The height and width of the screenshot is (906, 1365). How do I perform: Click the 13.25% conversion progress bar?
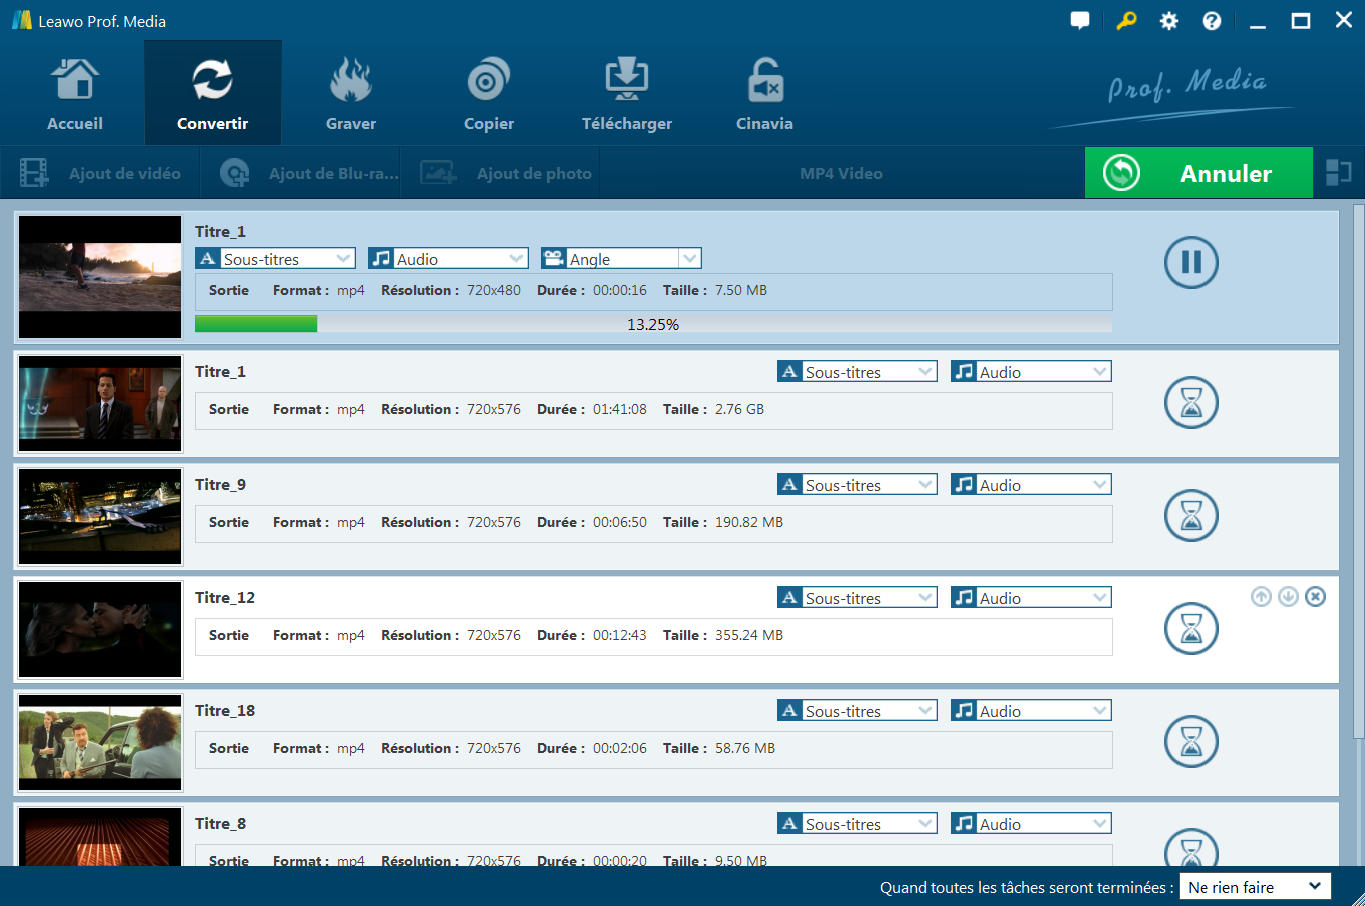[x=653, y=324]
